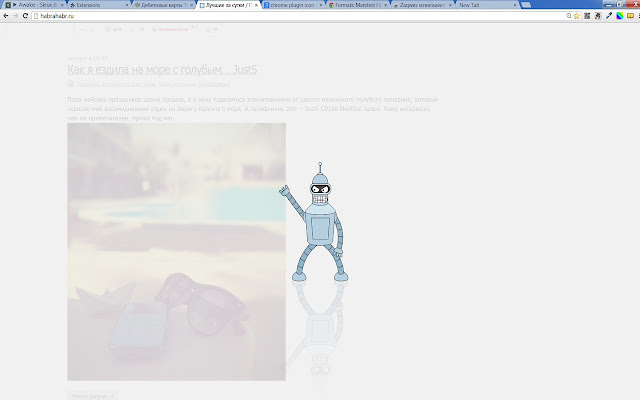Switch to the chrome plugin icon tab

(x=293, y=5)
